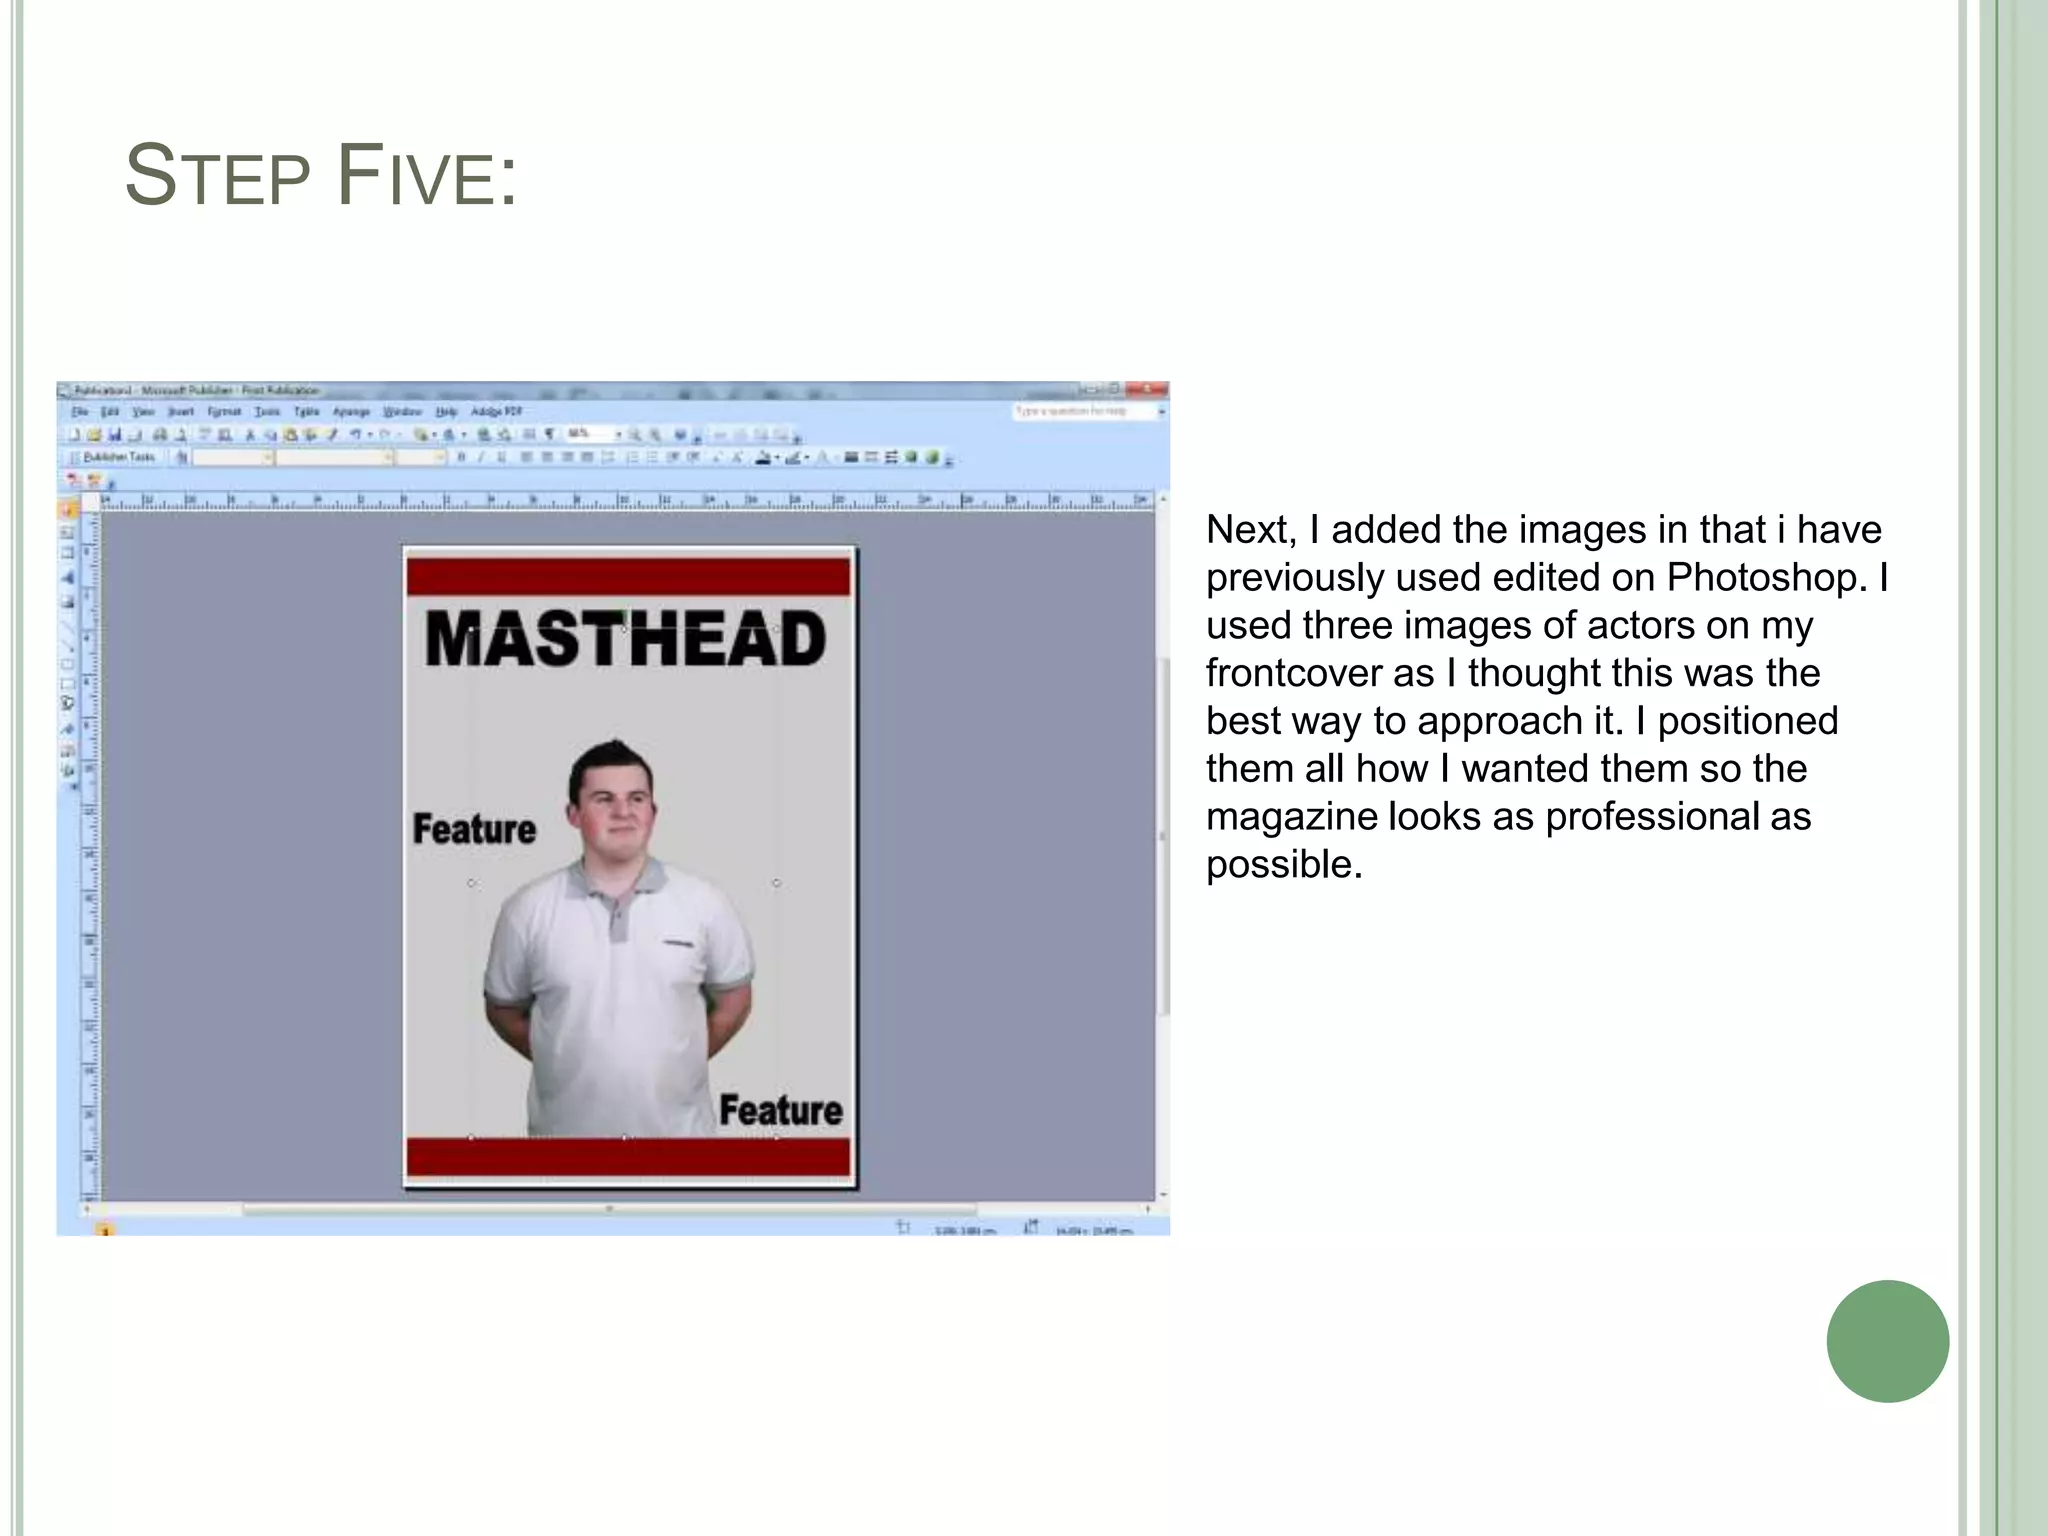Click the Format Painter brush icon
Viewport: 2048px width, 1536px height.
[334, 435]
